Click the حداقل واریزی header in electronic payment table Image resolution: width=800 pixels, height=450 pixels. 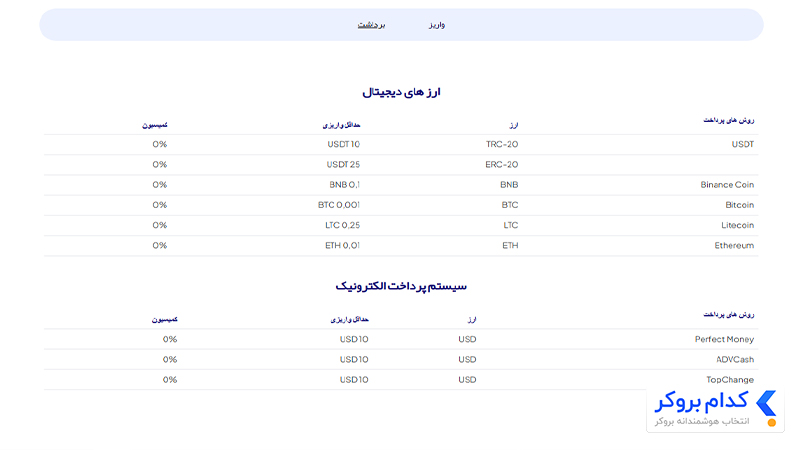(x=349, y=319)
